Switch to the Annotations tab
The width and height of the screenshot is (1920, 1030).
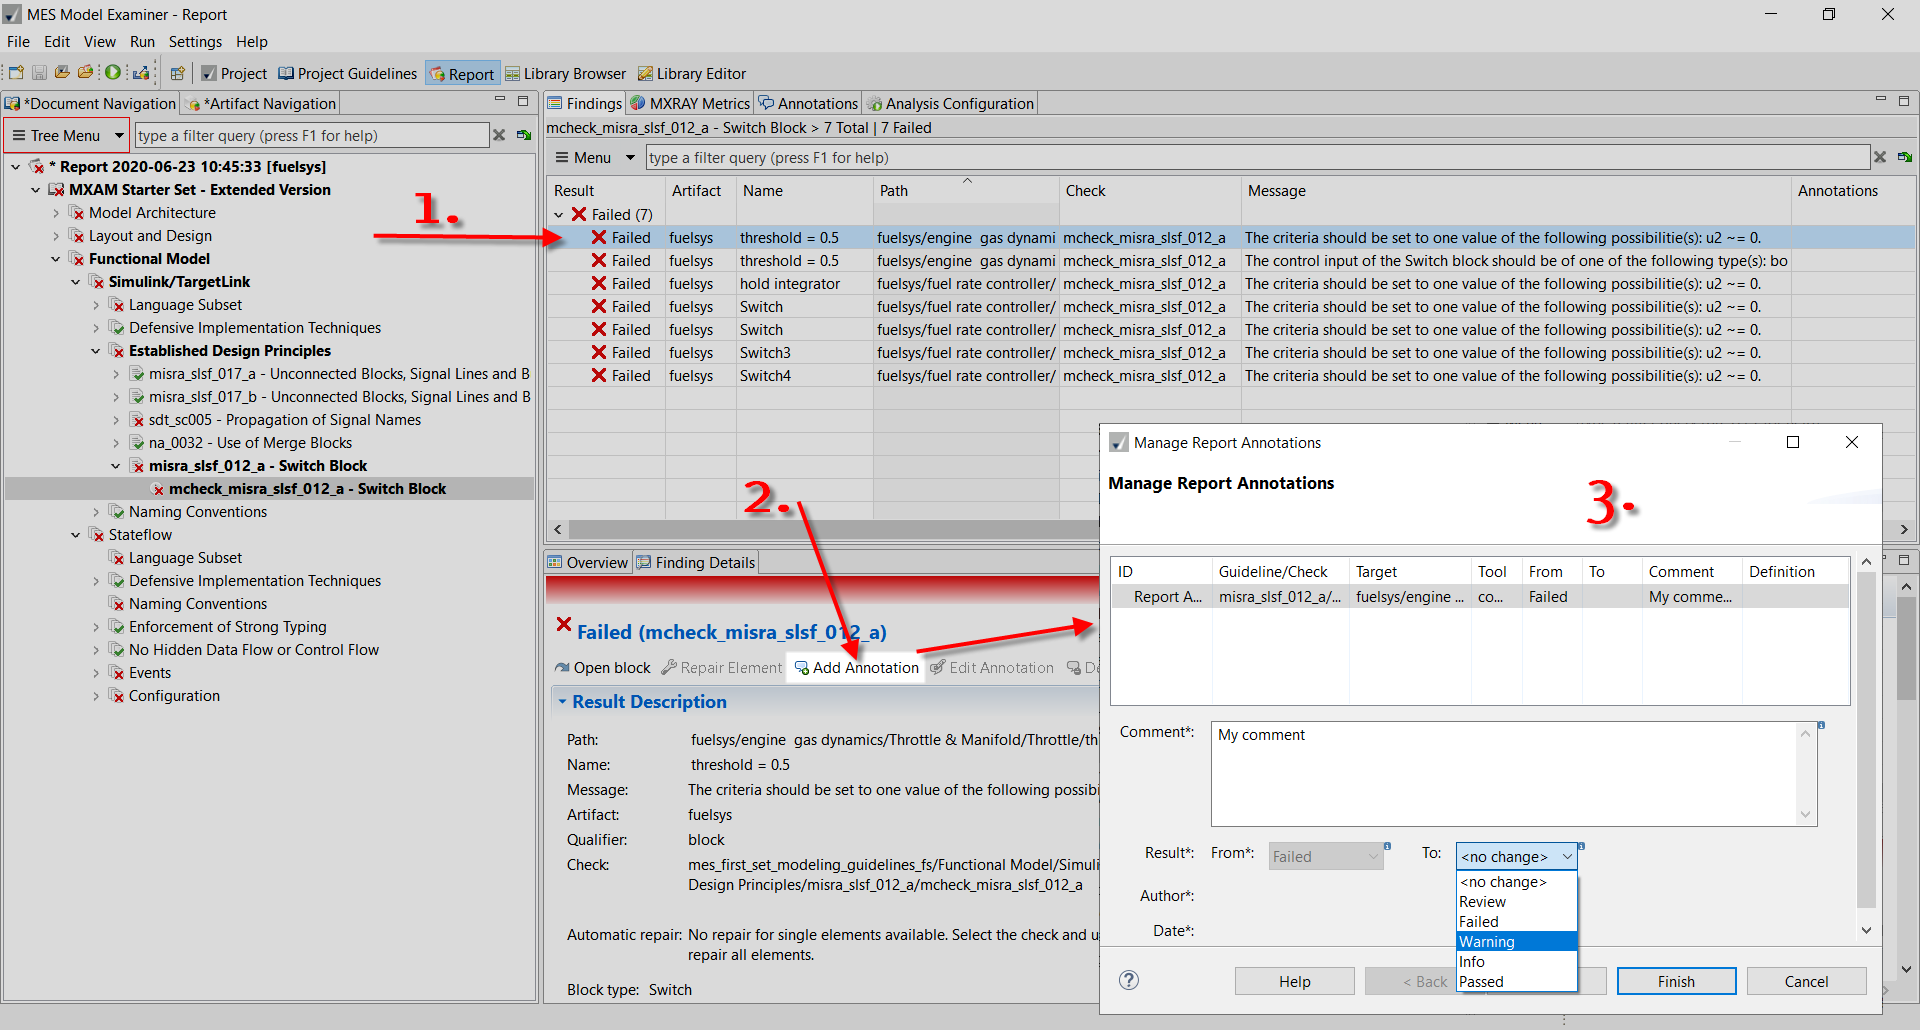coord(808,103)
